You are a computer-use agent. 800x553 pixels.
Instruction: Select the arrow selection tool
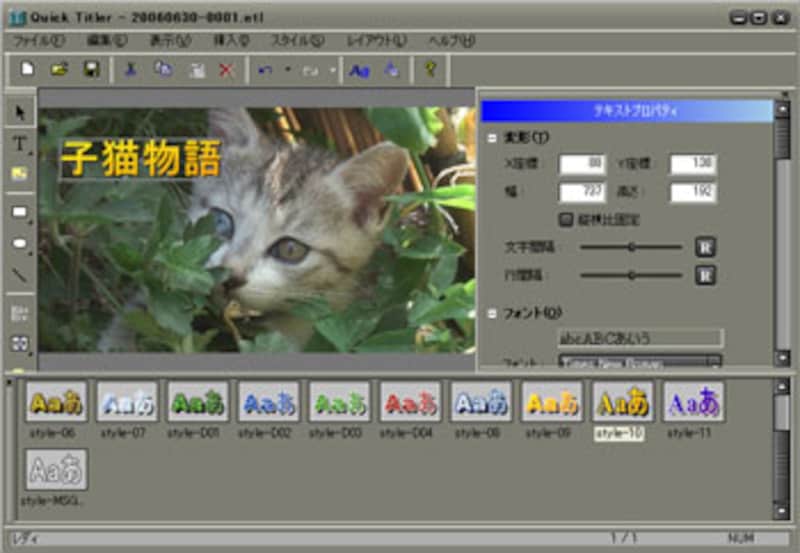tap(19, 110)
